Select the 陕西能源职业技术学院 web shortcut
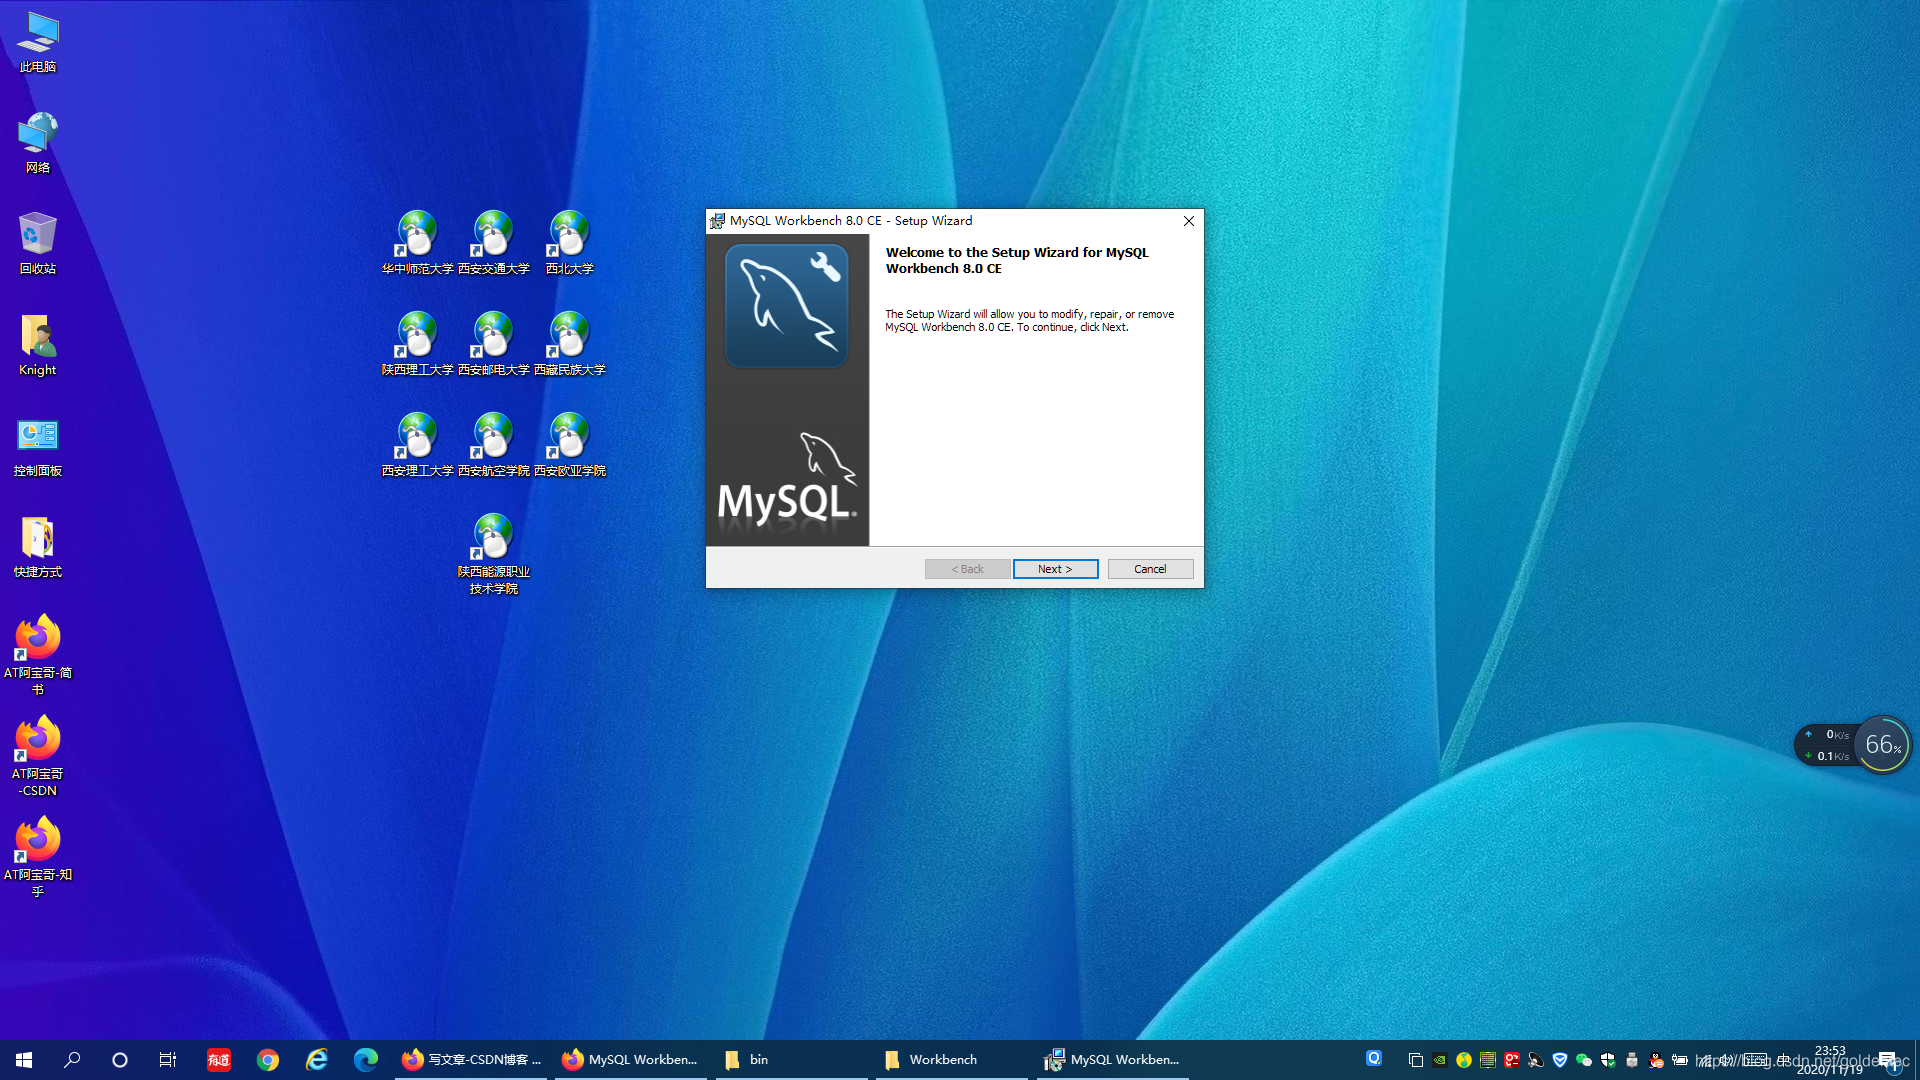 (494, 554)
